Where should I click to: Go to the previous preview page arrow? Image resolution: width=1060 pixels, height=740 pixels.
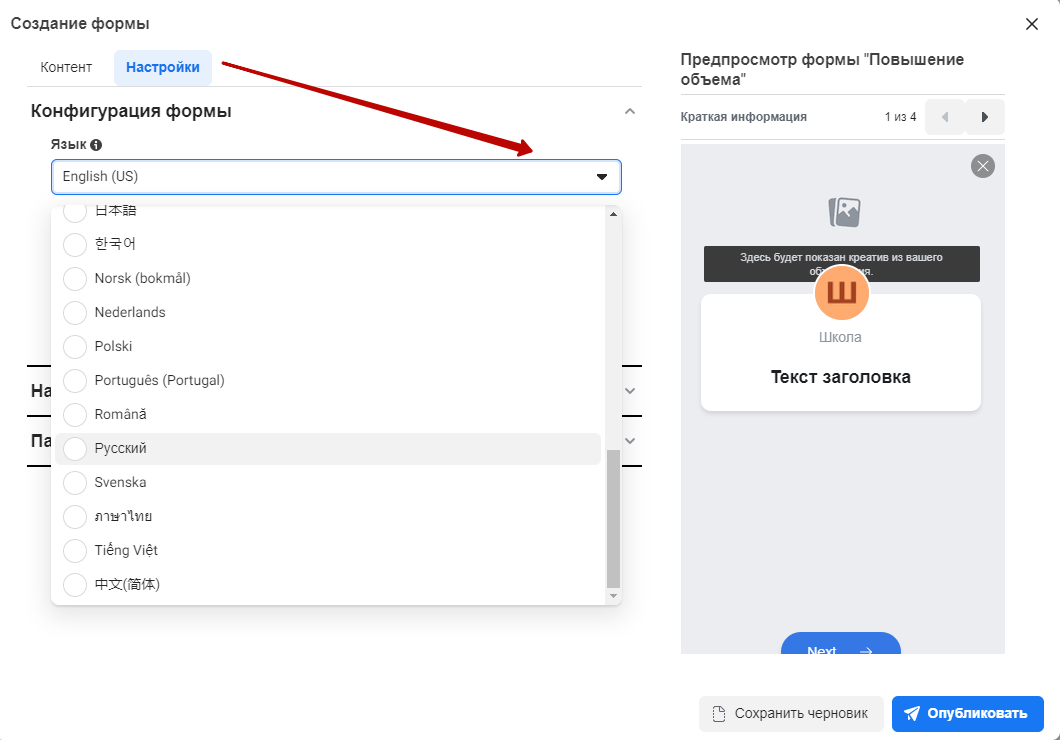click(944, 117)
